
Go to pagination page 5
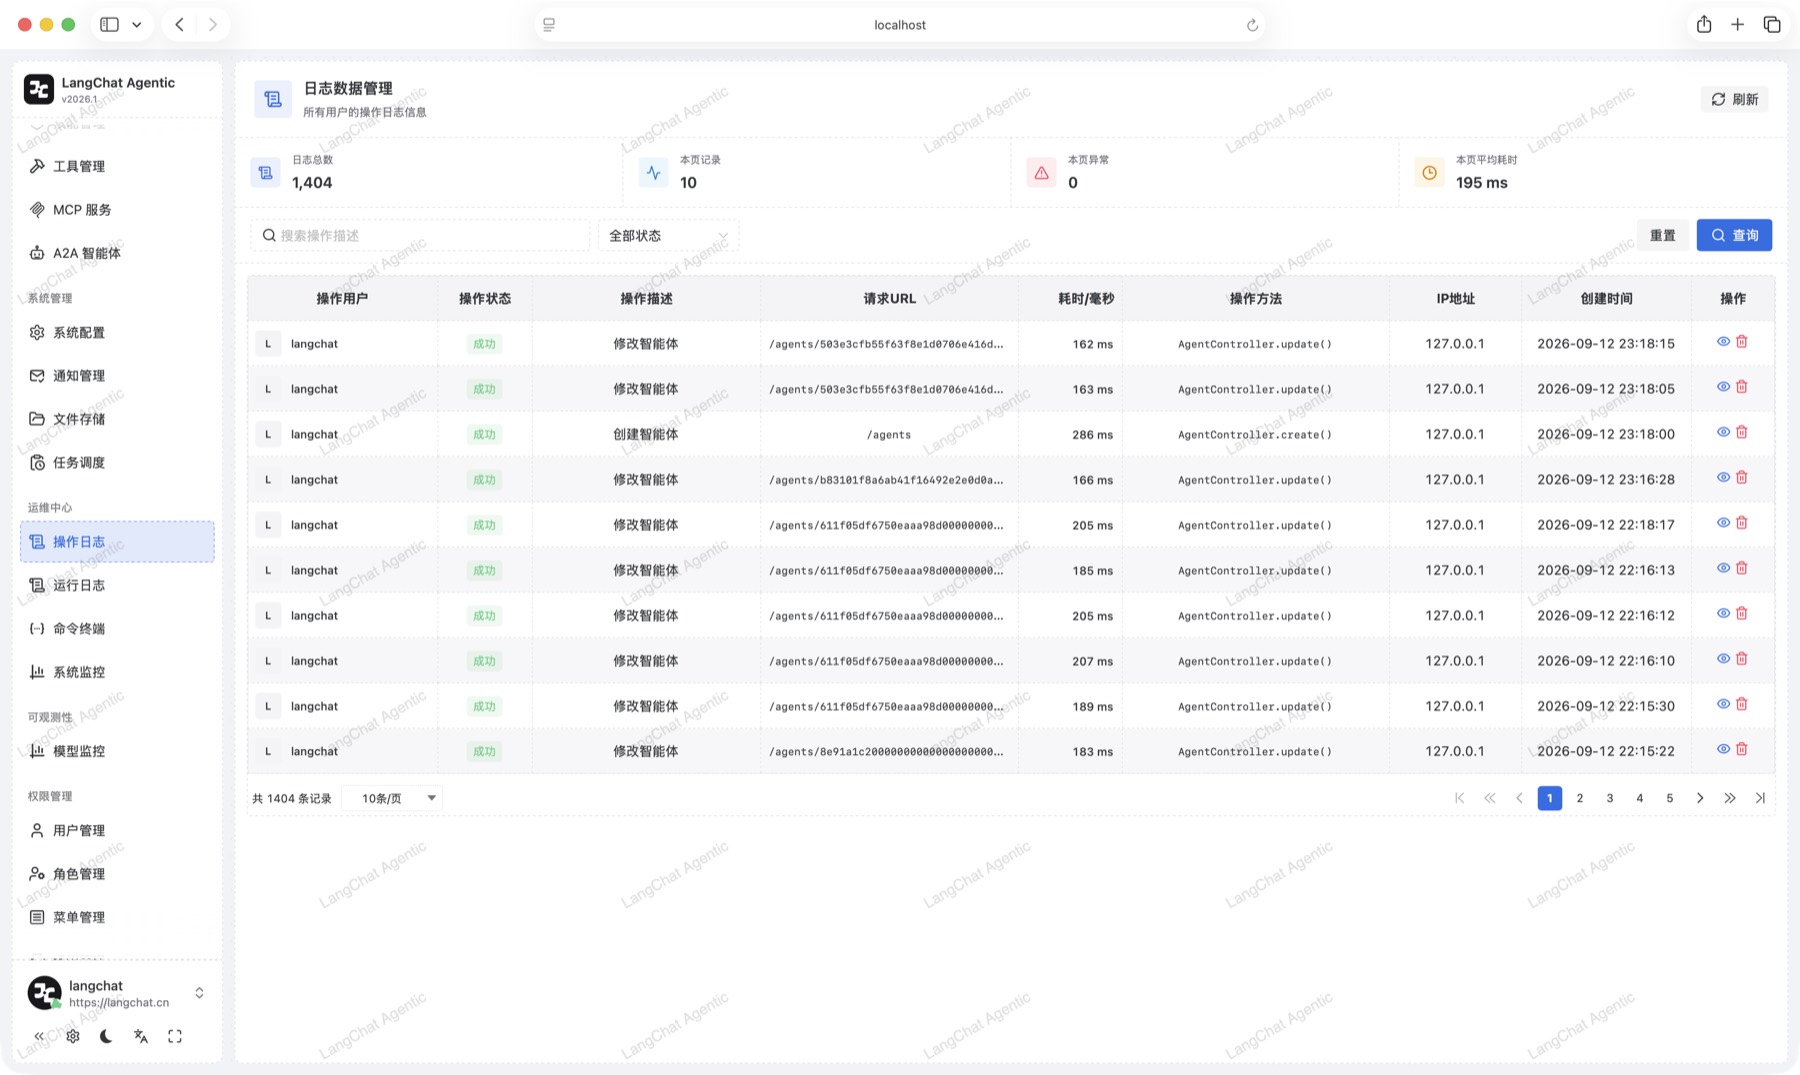click(x=1670, y=798)
